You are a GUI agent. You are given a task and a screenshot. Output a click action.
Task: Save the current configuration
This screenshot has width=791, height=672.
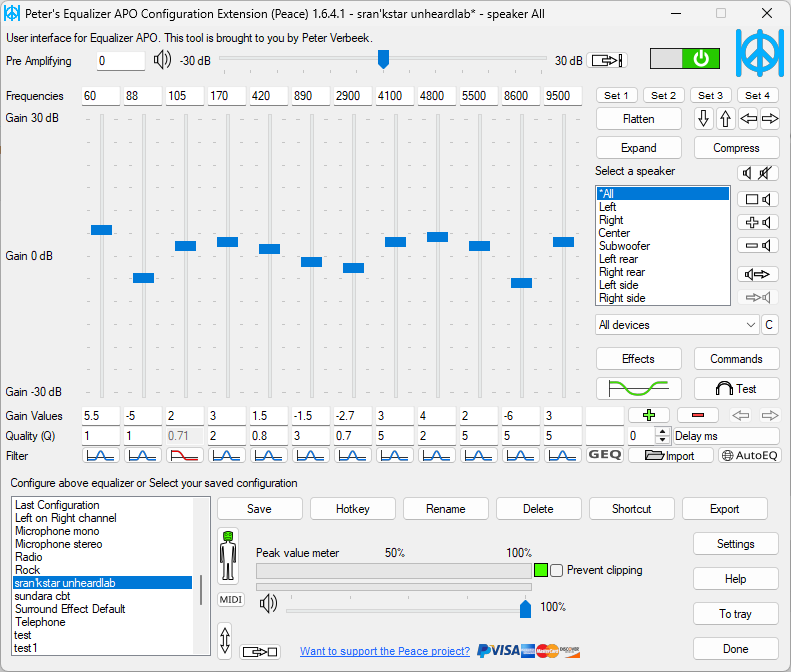260,509
